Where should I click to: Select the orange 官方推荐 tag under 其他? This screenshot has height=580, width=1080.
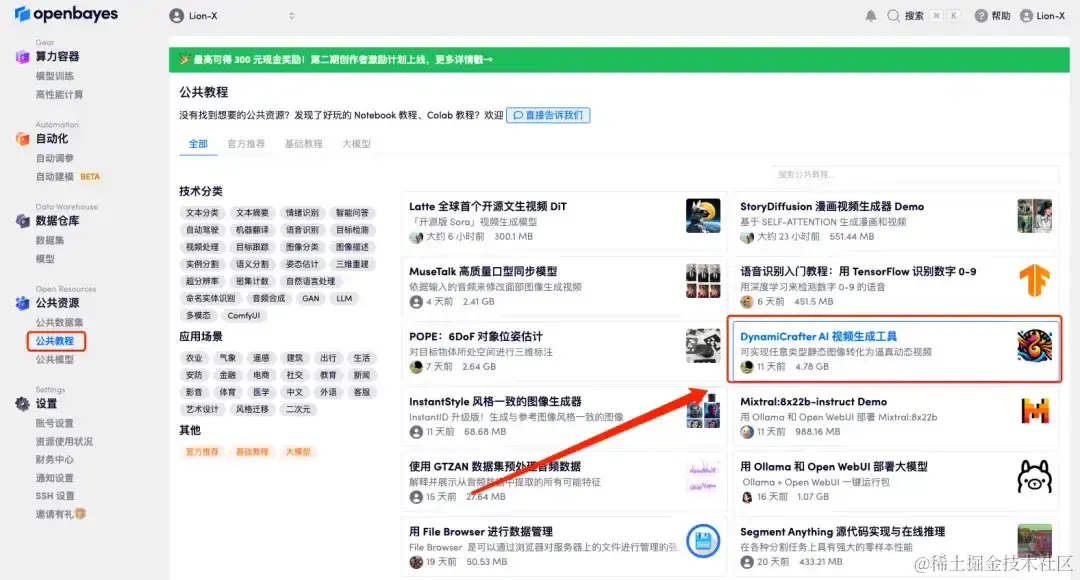tap(202, 452)
